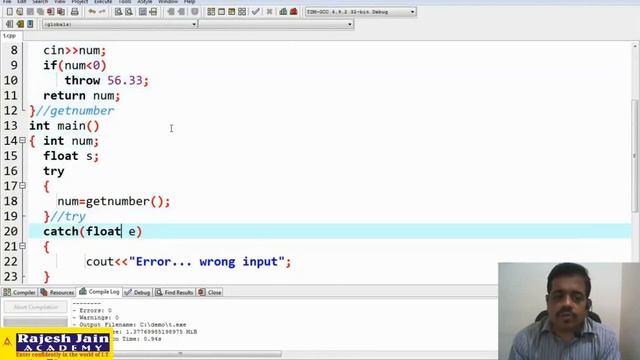The image size is (640, 360).
Task: Click on 'float s;' declaration
Action: pyautogui.click(x=71, y=156)
